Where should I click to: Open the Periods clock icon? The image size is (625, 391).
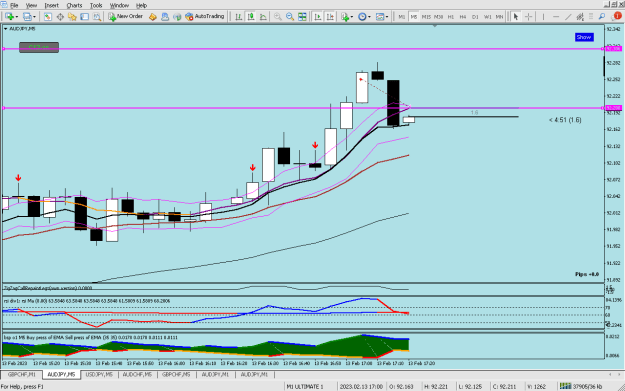pos(362,16)
